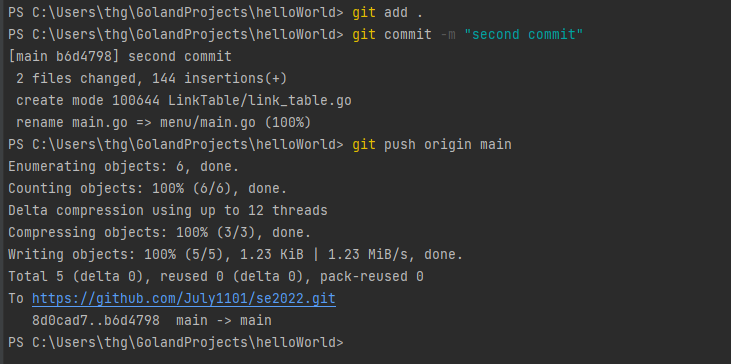The height and width of the screenshot is (364, 731).
Task: Click the "2 files changed, 144 insertions(+)" line
Action: 152,78
